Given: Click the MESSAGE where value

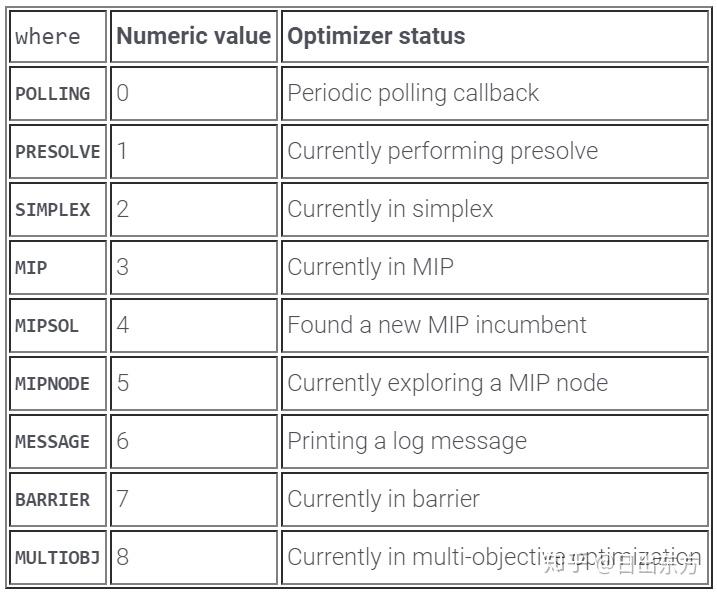Looking at the screenshot, I should [x=58, y=442].
